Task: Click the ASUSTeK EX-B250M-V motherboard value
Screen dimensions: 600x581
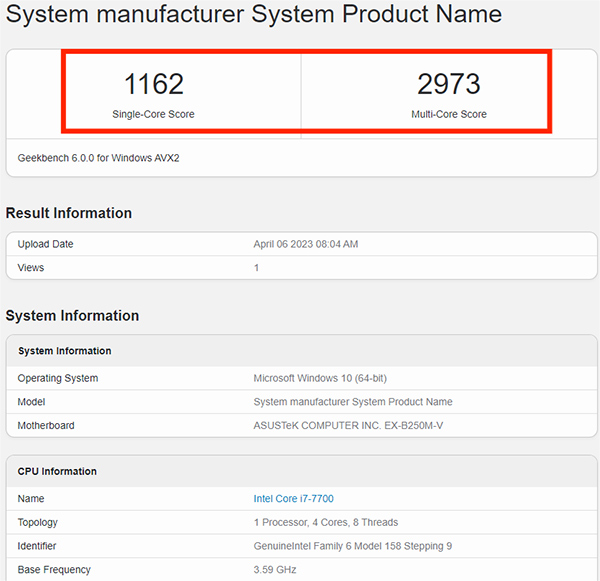Action: tap(349, 426)
